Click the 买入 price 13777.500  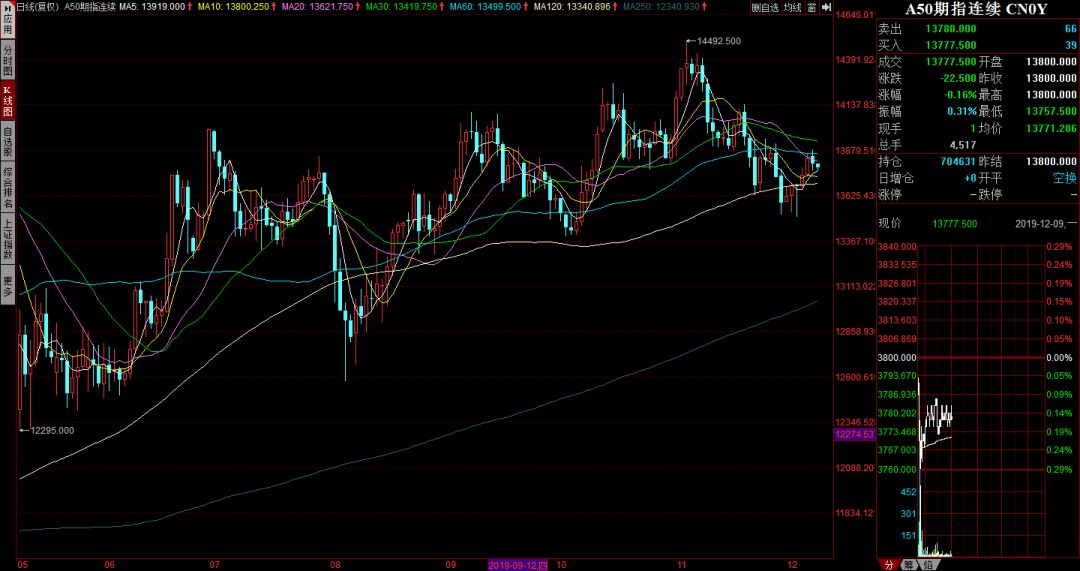(x=951, y=45)
